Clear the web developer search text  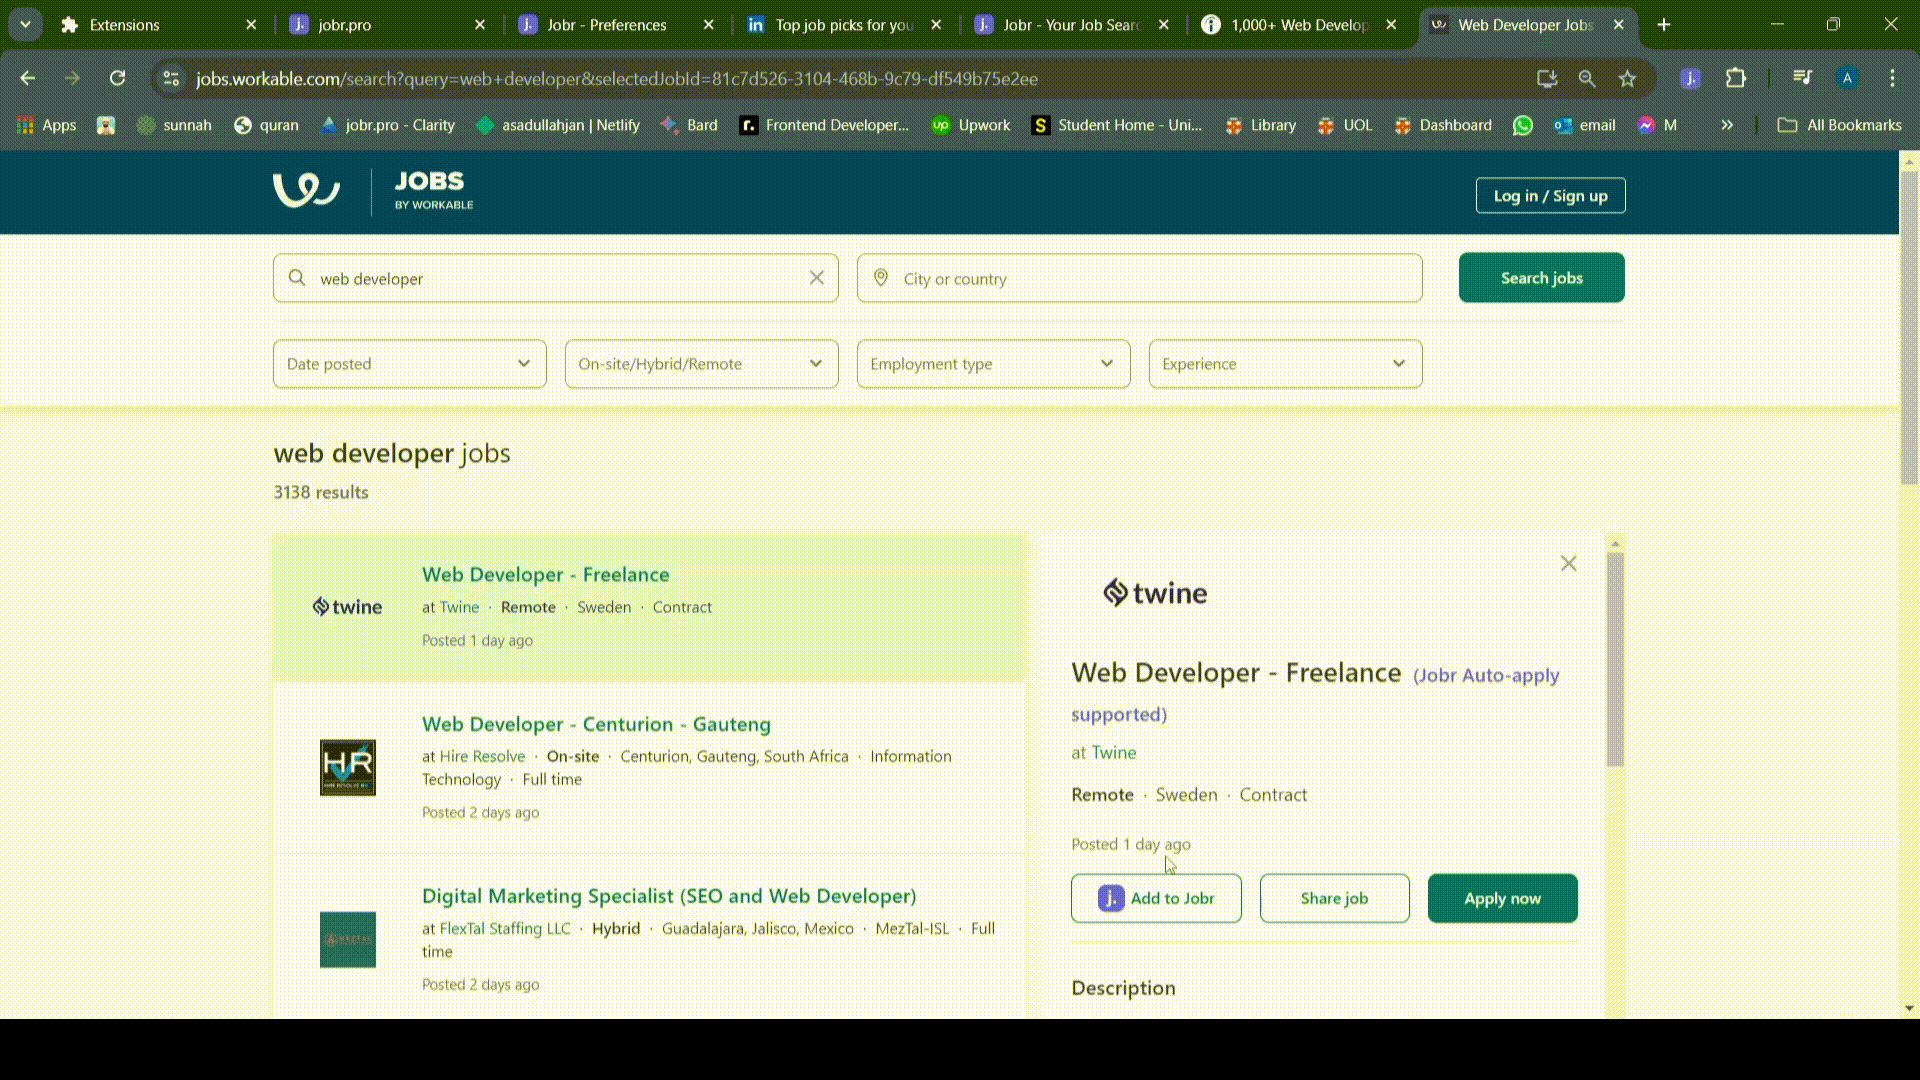pyautogui.click(x=817, y=278)
